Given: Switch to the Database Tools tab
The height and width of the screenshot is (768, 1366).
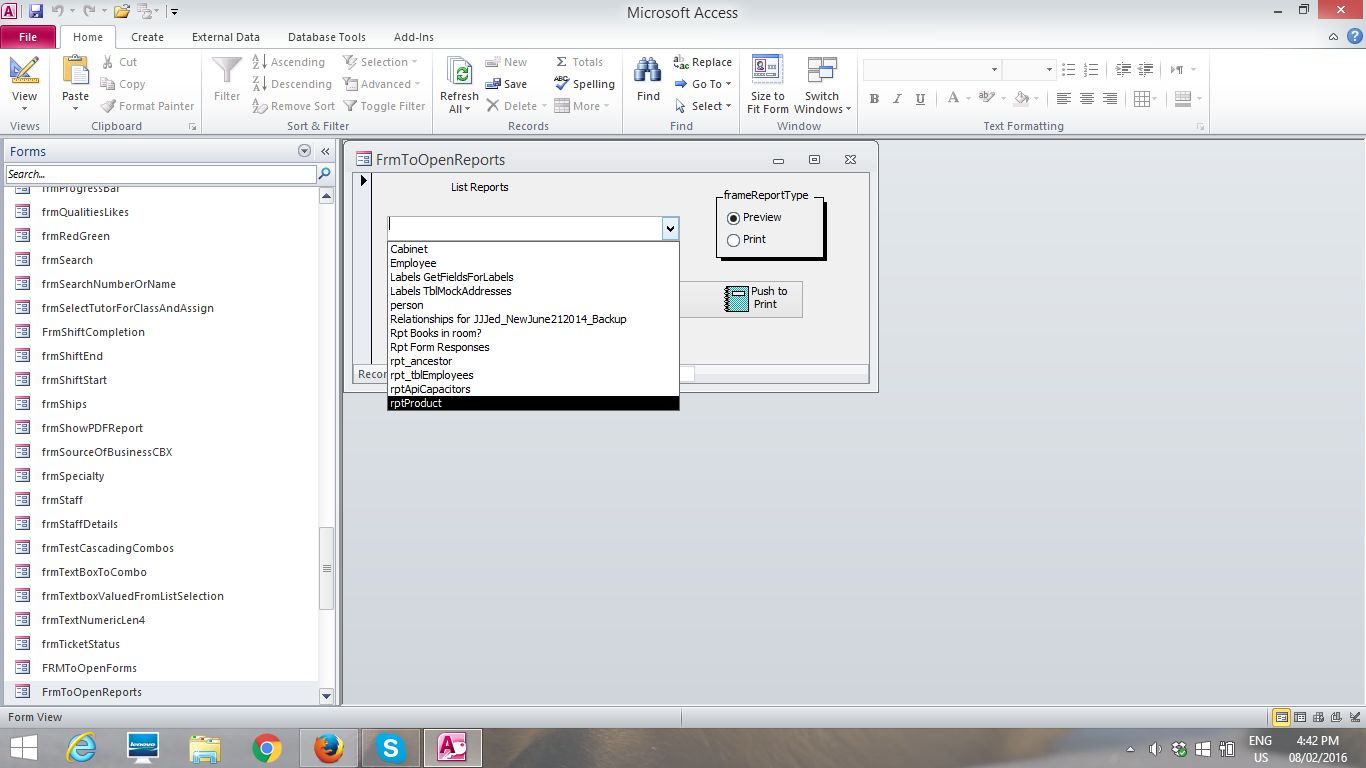Looking at the screenshot, I should 327,37.
